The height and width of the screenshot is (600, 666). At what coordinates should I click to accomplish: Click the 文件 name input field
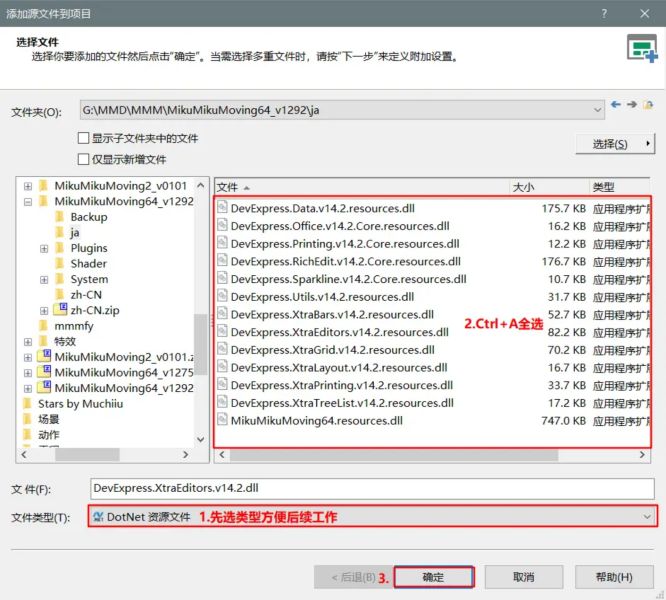point(370,489)
